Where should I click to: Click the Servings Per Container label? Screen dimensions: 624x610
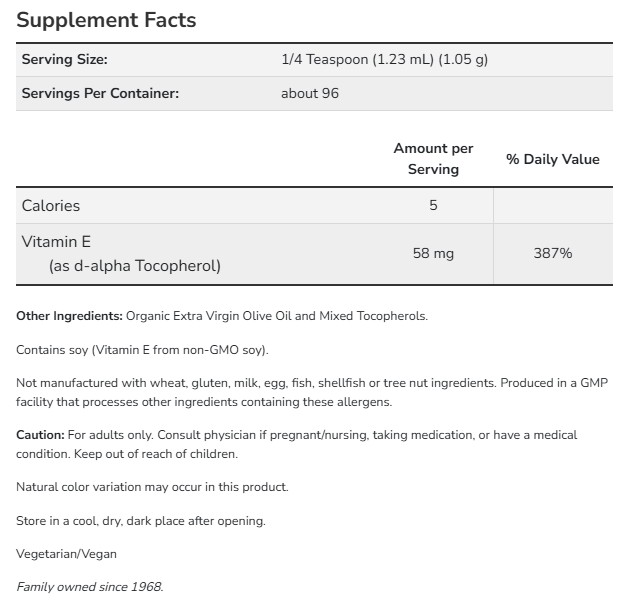(x=100, y=94)
